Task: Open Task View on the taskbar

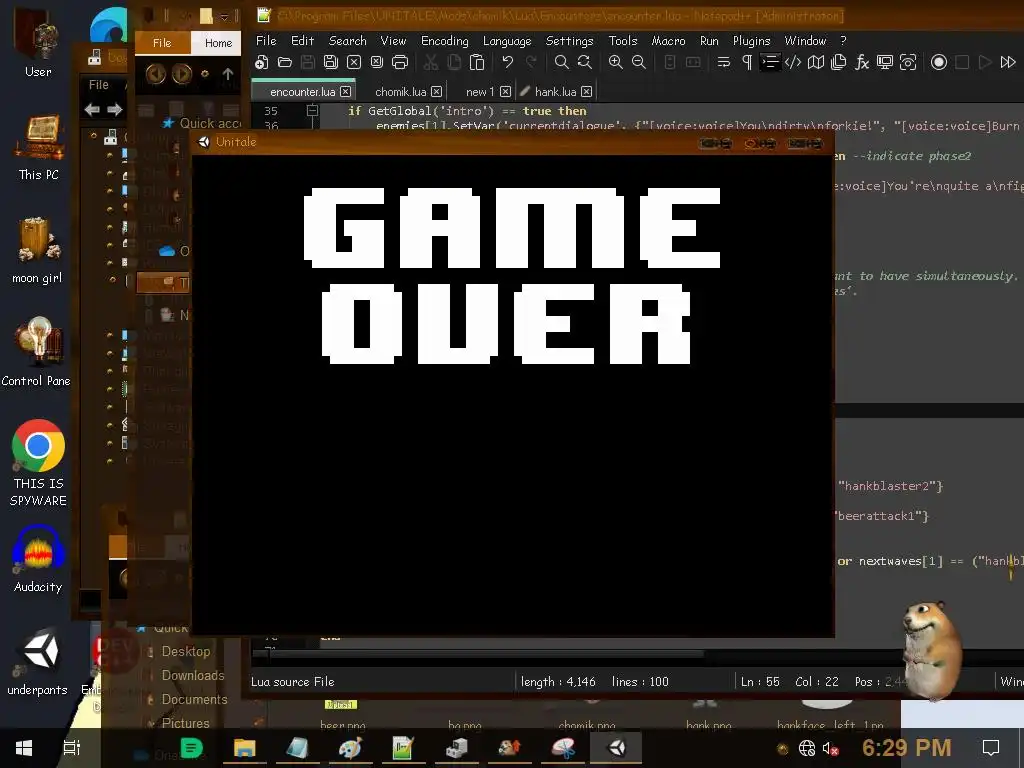Action: coord(72,748)
